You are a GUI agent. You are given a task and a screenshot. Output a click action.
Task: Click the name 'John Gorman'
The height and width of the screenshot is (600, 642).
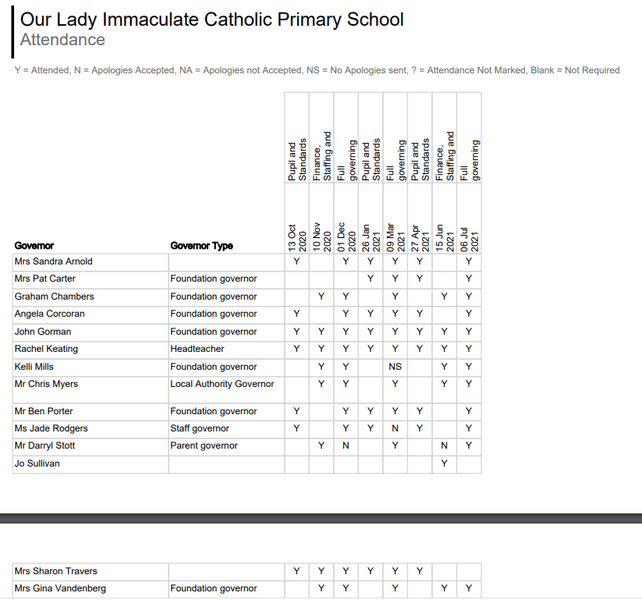[43, 332]
